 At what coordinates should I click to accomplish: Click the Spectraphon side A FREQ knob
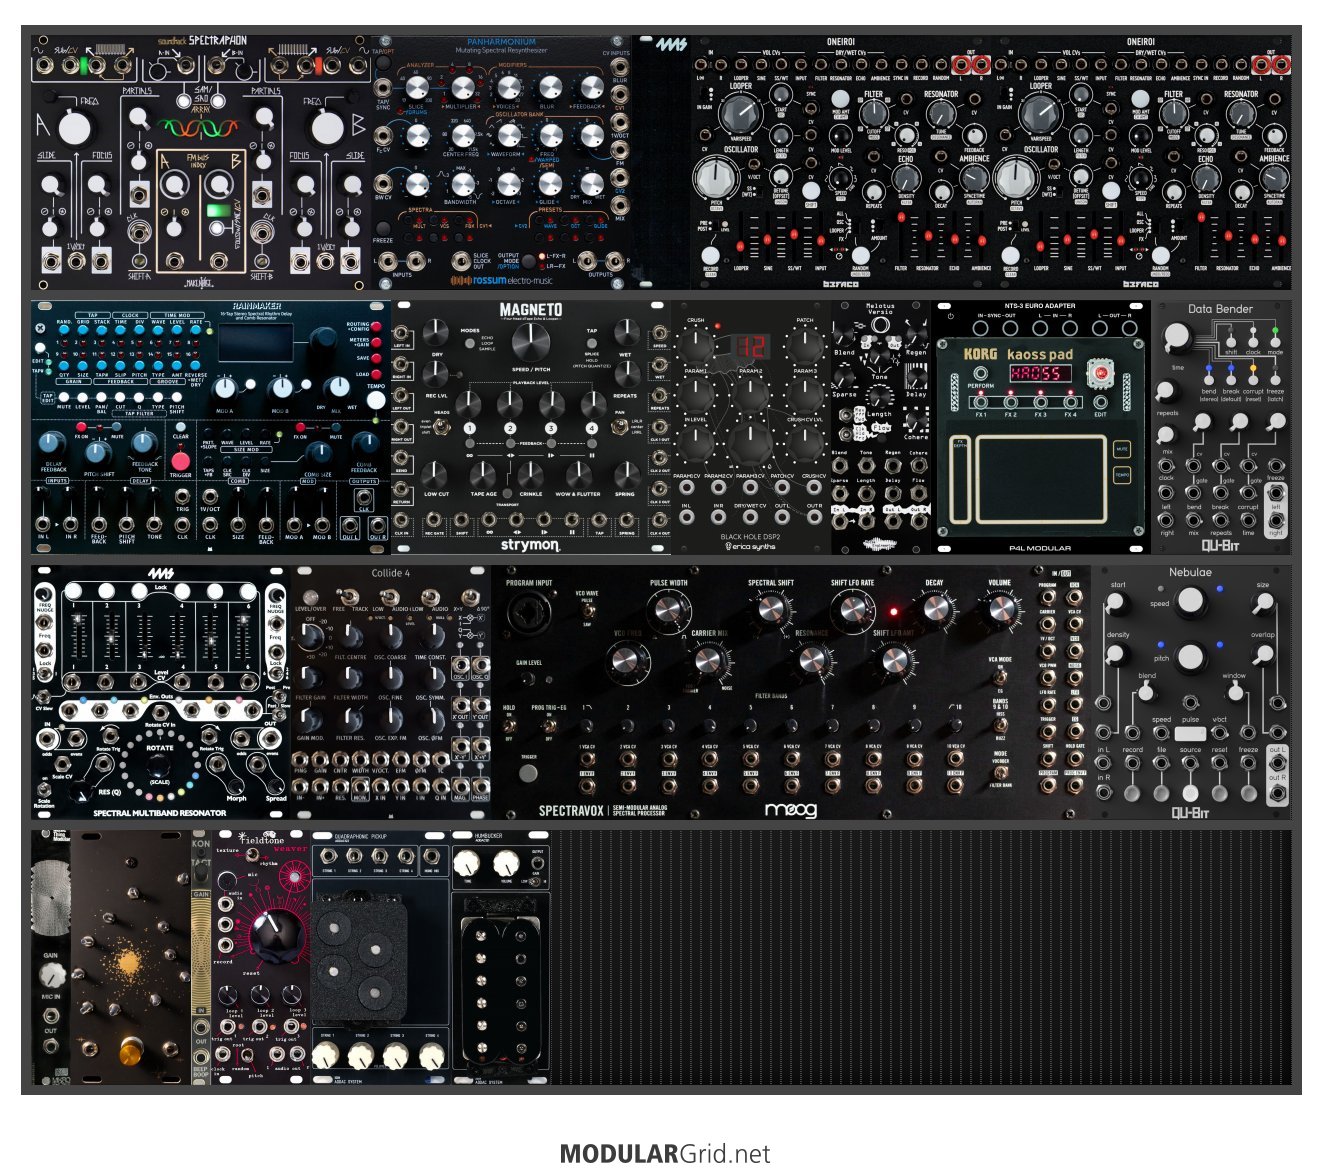(x=73, y=128)
